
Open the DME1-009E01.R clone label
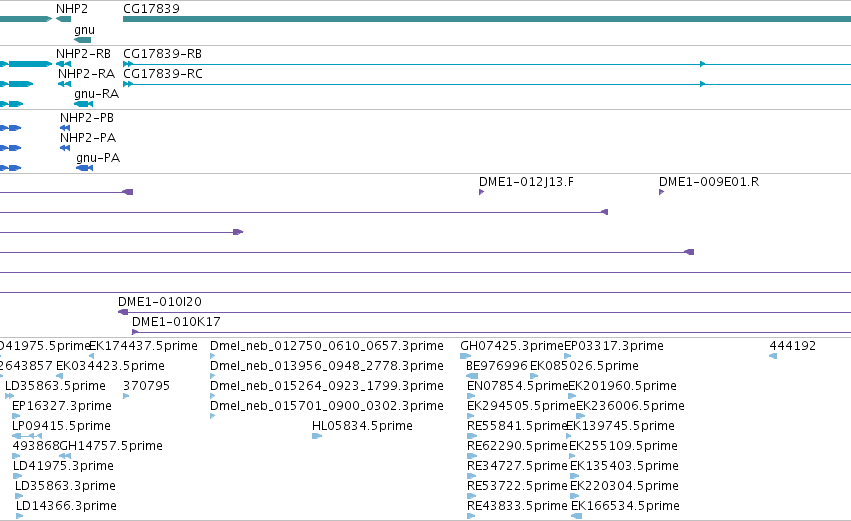click(709, 182)
